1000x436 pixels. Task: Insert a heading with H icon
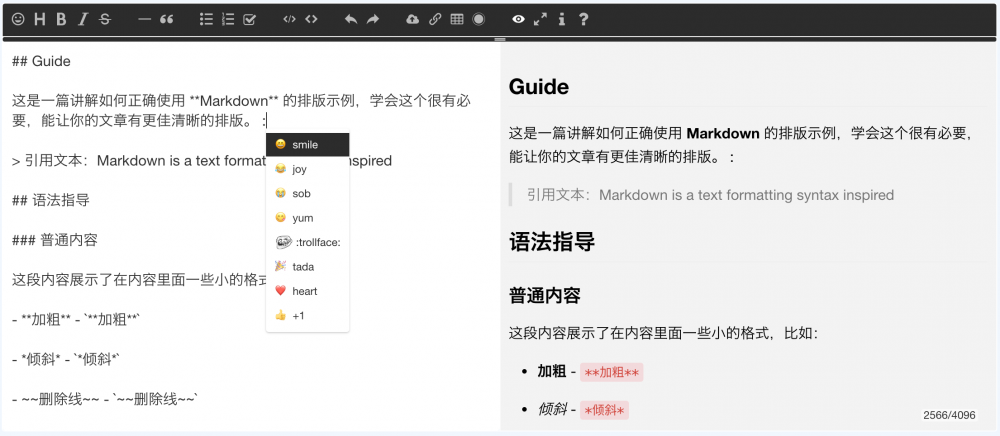coord(40,19)
